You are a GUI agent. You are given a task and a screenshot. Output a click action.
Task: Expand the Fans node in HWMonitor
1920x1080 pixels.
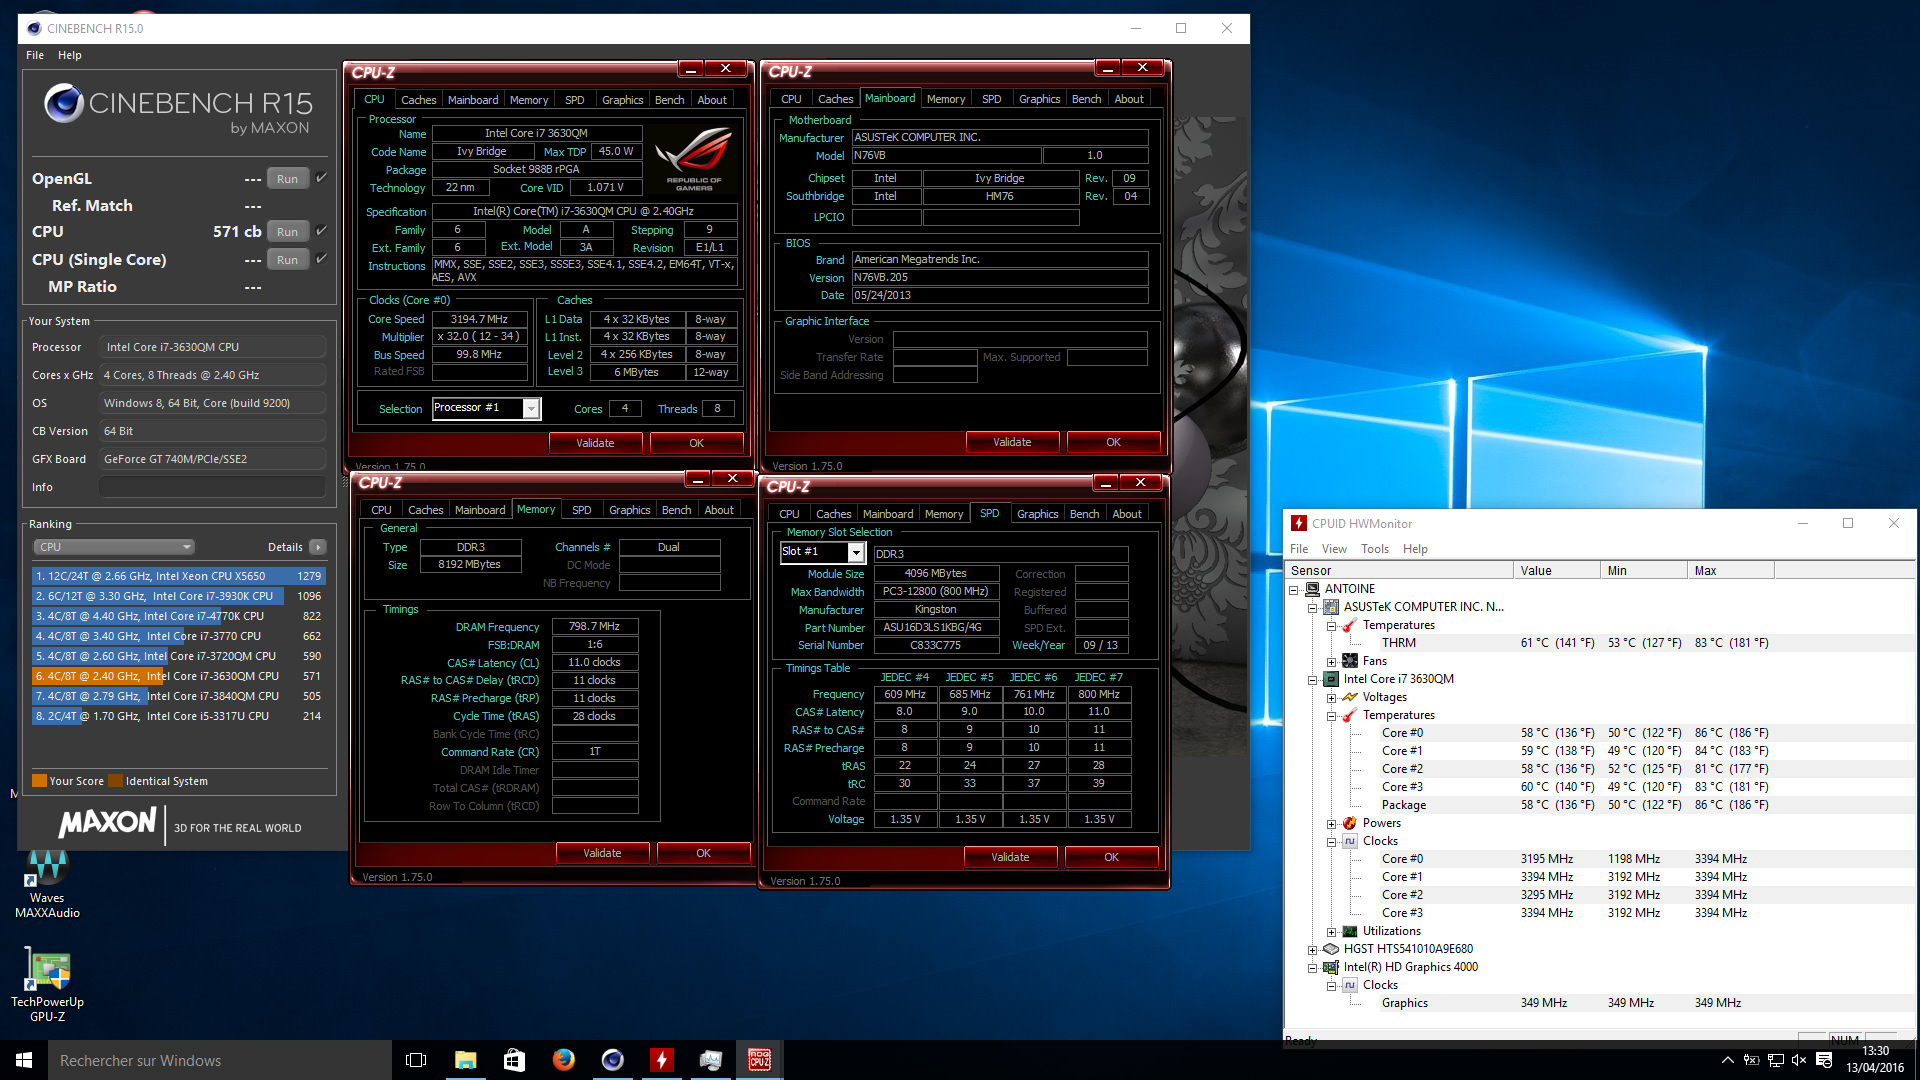(1331, 662)
